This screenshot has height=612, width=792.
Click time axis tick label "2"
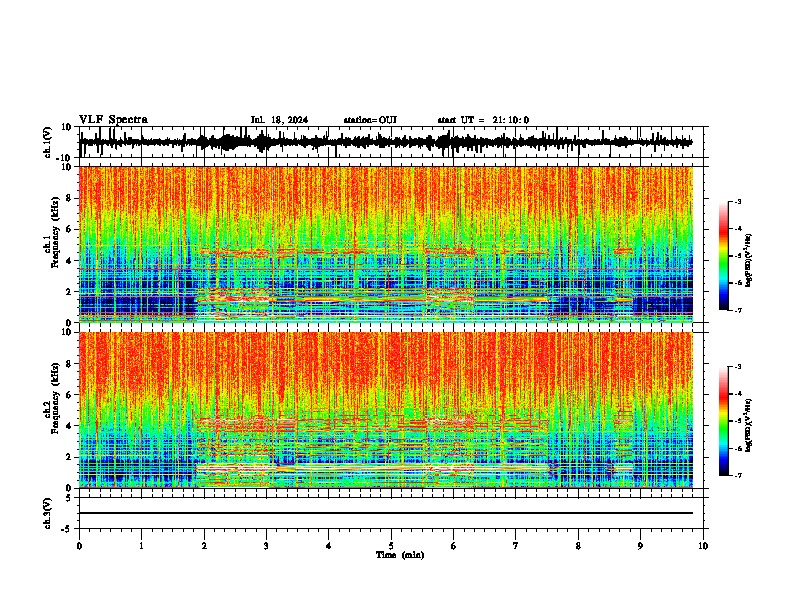[204, 546]
